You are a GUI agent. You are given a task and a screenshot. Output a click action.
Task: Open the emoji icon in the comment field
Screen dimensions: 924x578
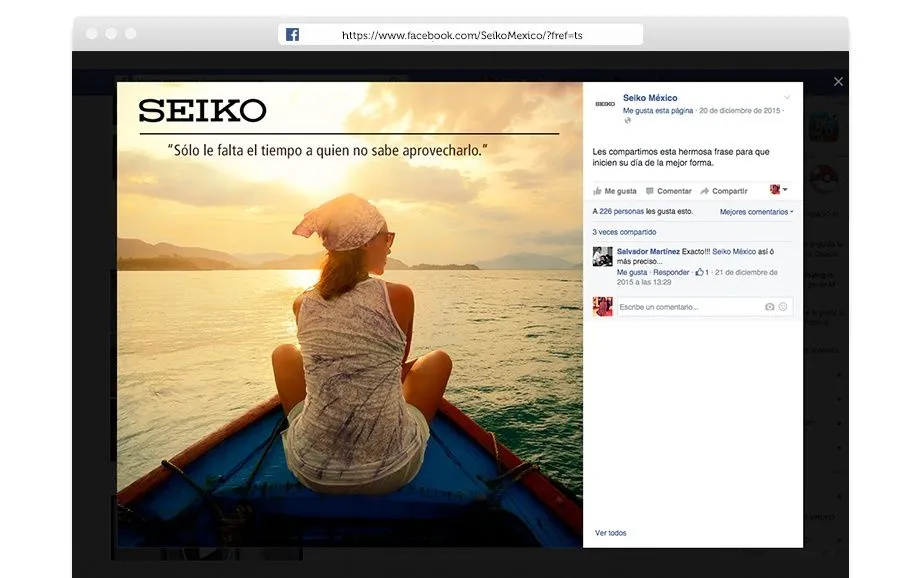tap(782, 305)
